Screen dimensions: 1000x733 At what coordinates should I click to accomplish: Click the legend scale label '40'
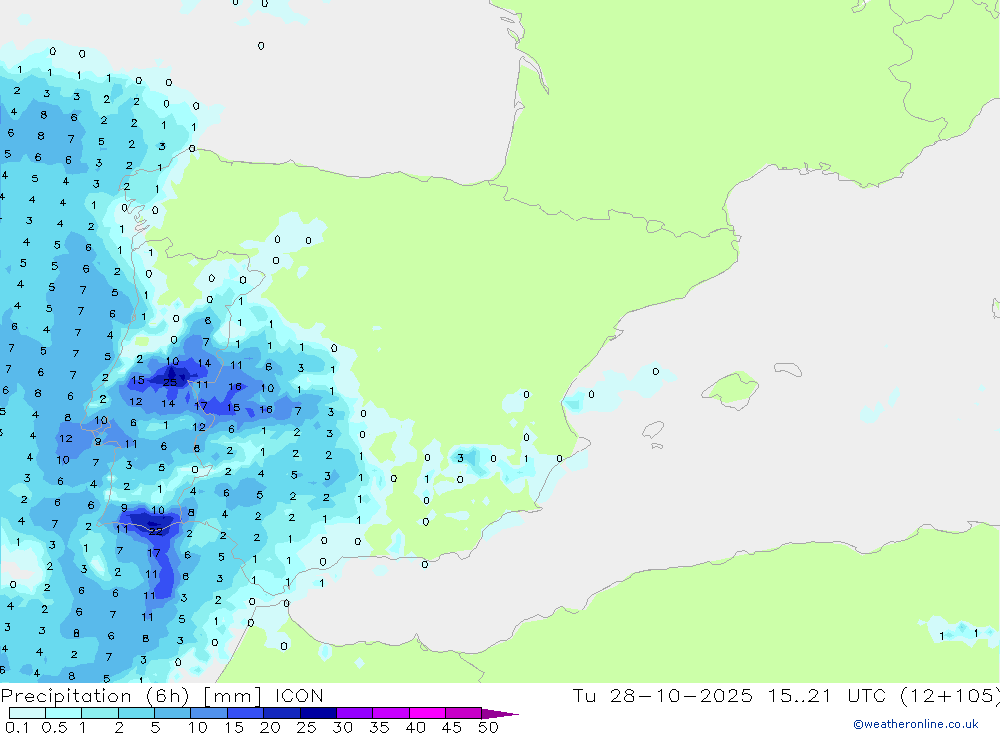415,727
